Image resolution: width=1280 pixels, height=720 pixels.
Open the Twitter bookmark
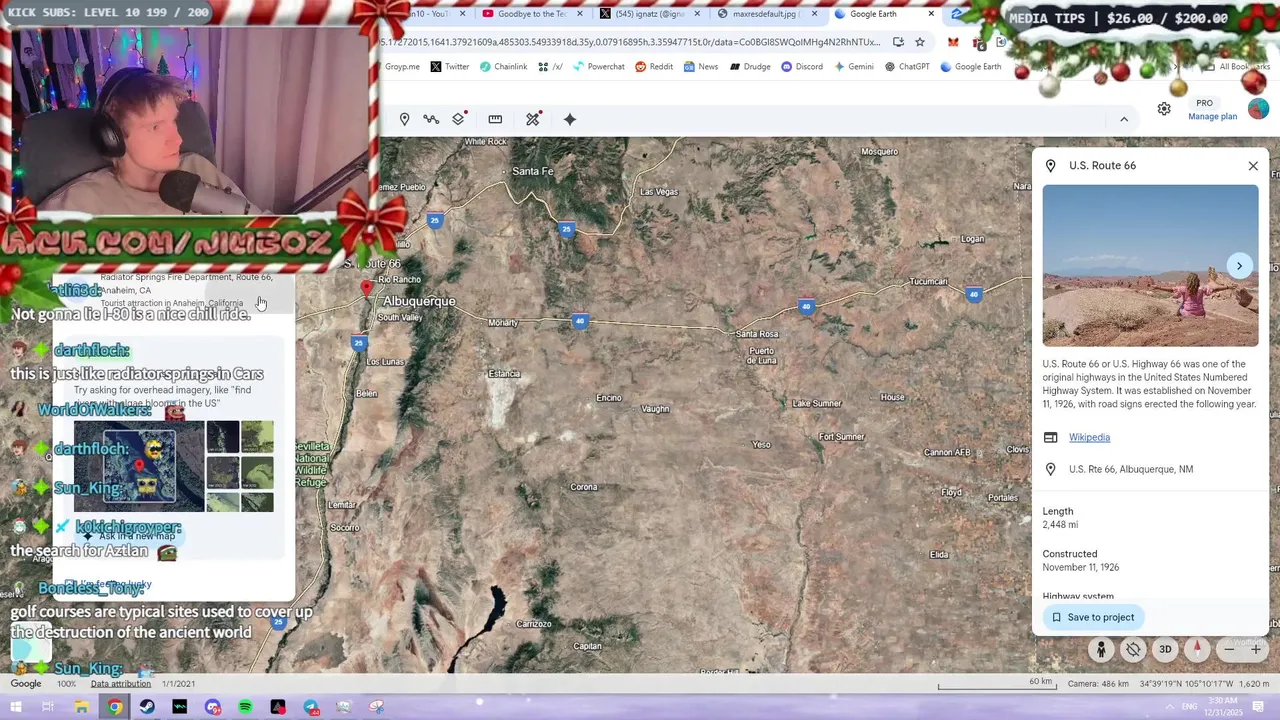click(x=449, y=67)
